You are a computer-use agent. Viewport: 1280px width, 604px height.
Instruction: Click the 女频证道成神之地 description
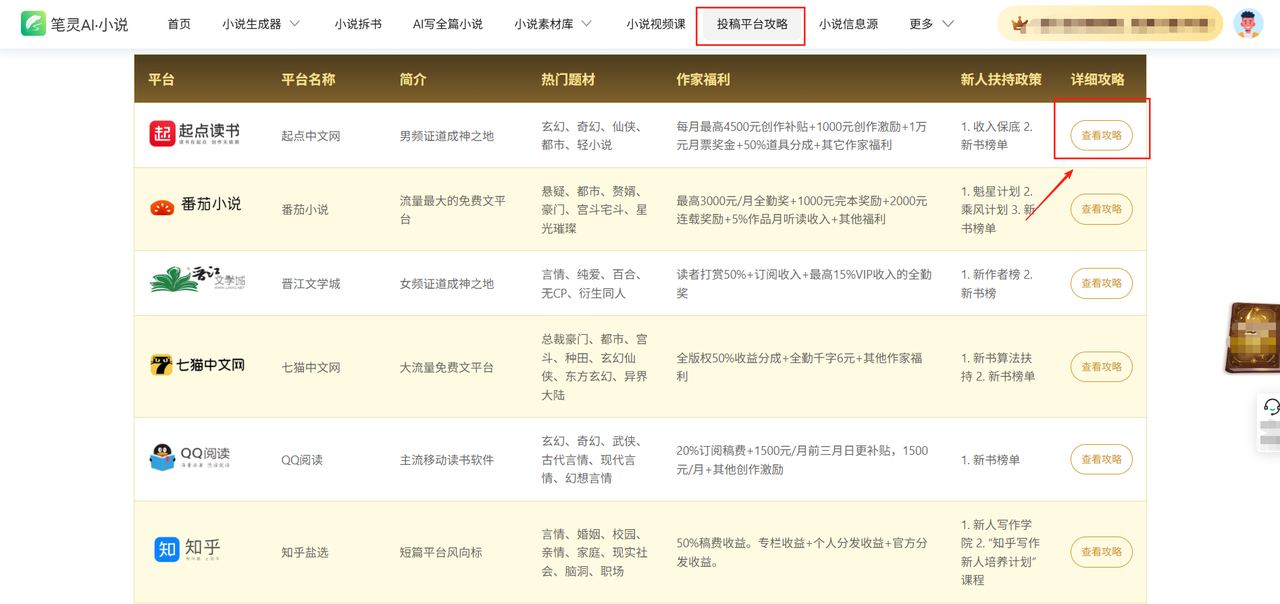447,284
